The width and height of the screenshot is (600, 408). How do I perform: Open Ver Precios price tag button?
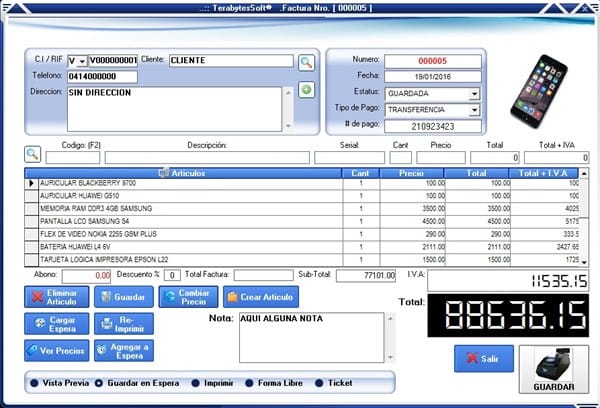tap(57, 351)
